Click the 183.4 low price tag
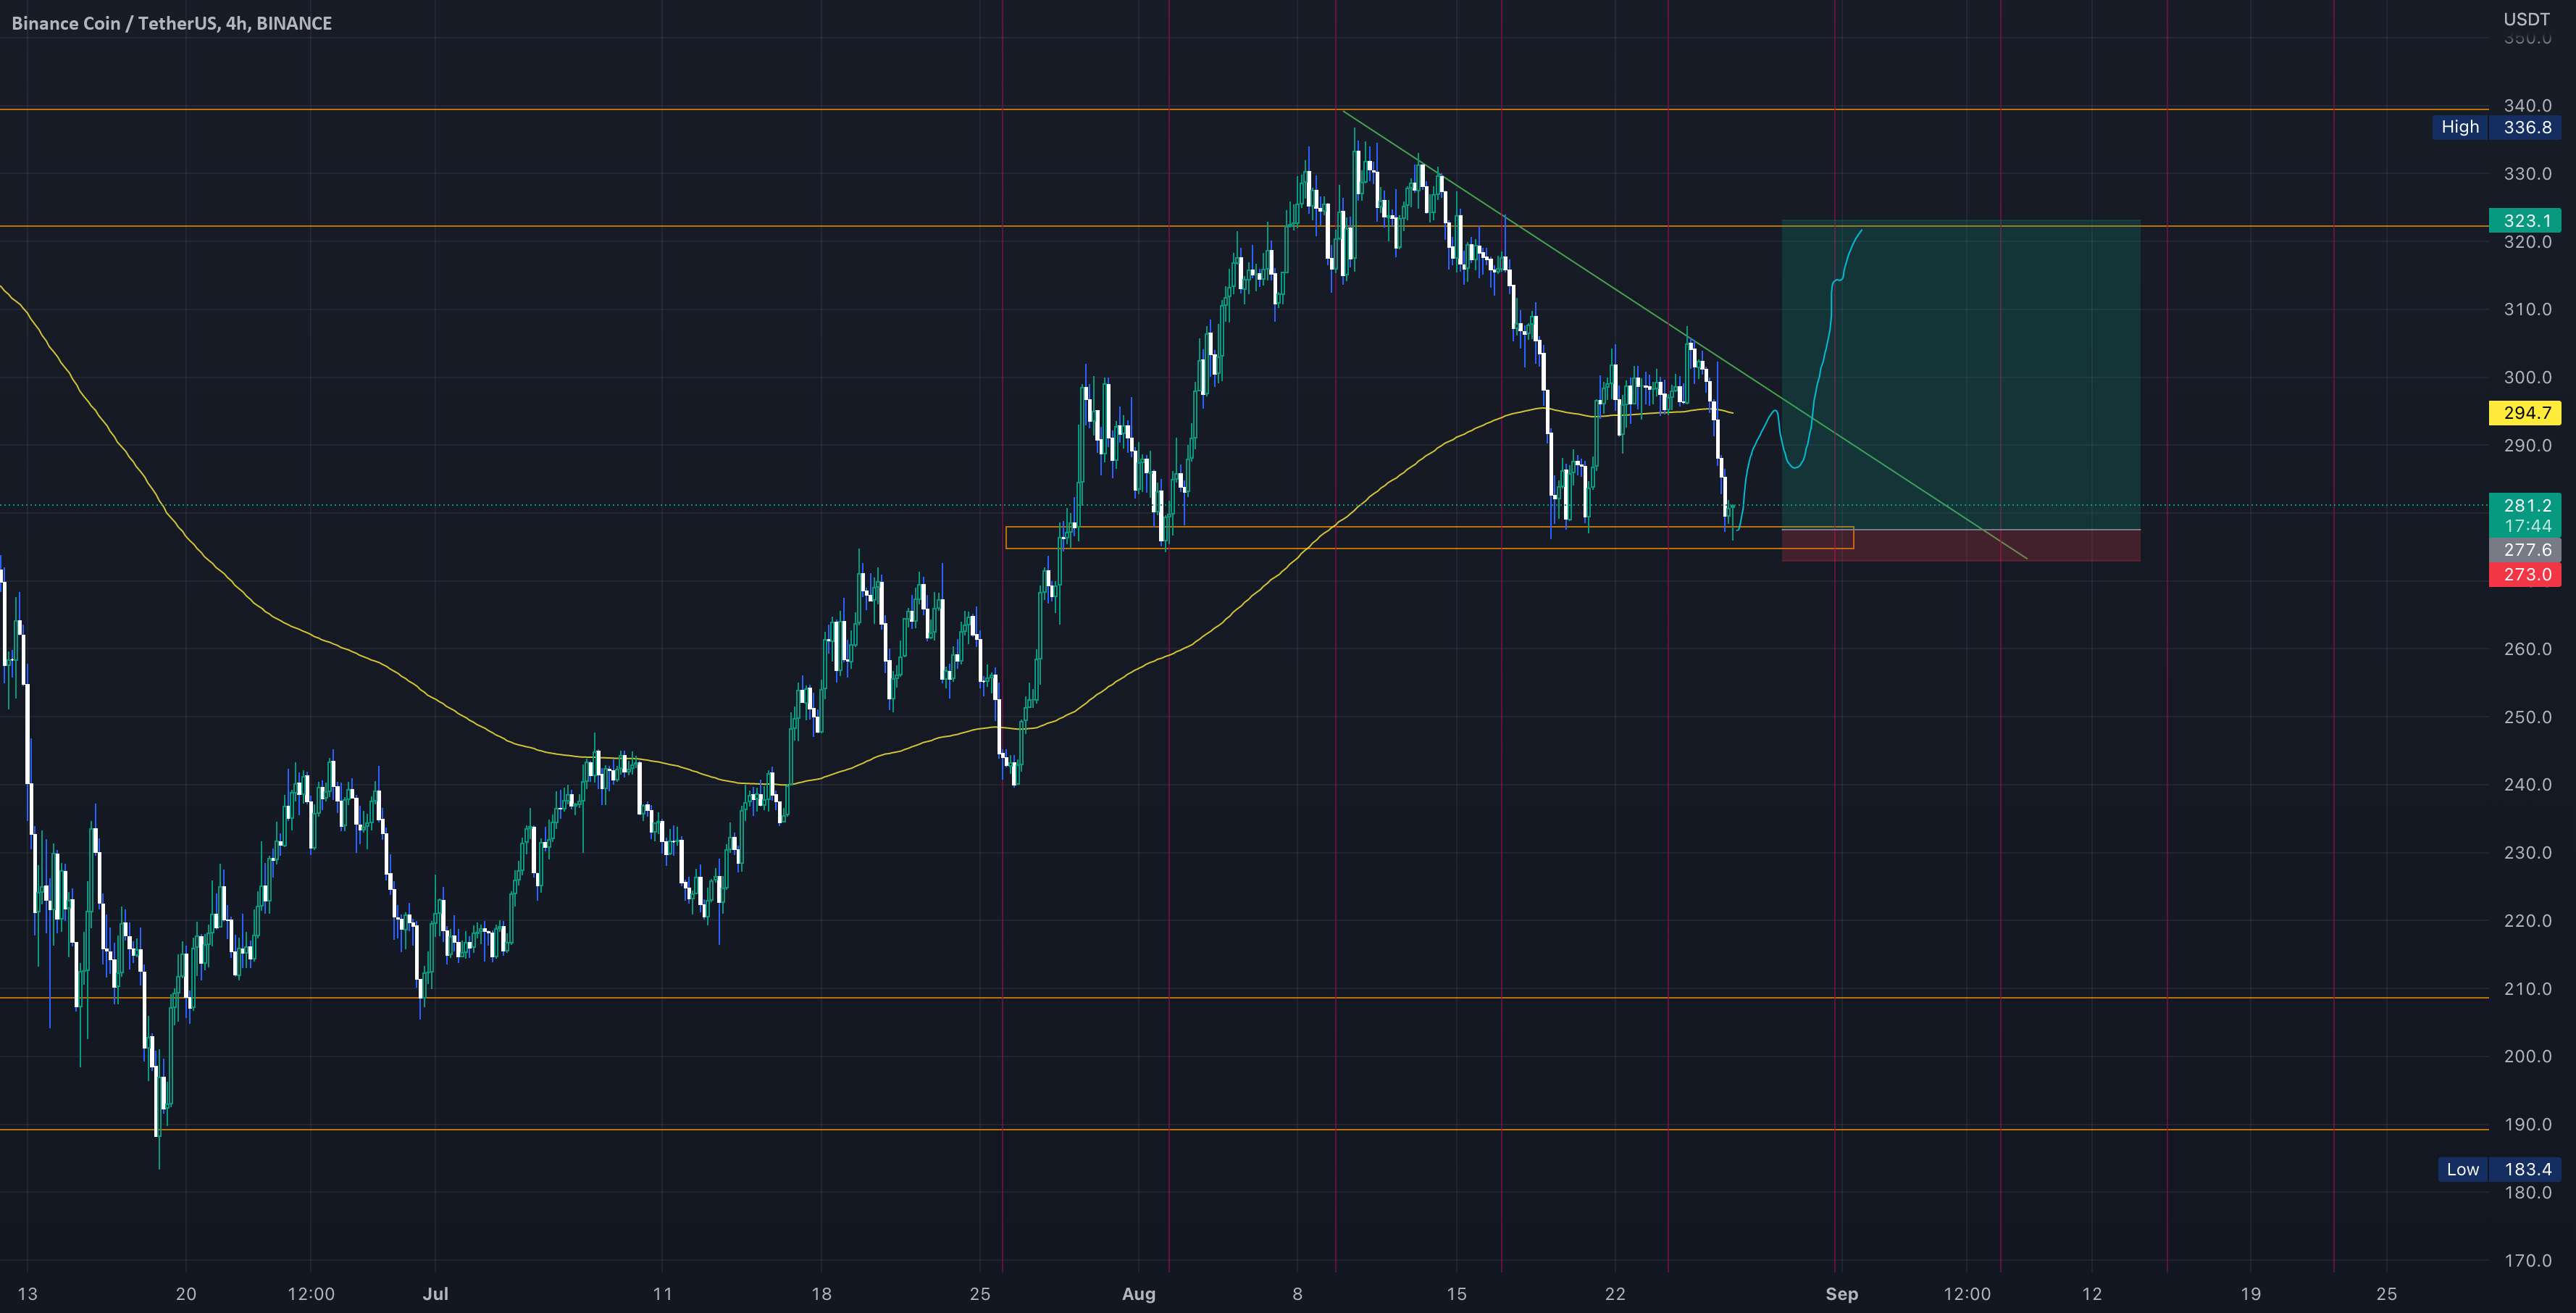Screen dimensions: 2576x1313 coord(2527,1169)
